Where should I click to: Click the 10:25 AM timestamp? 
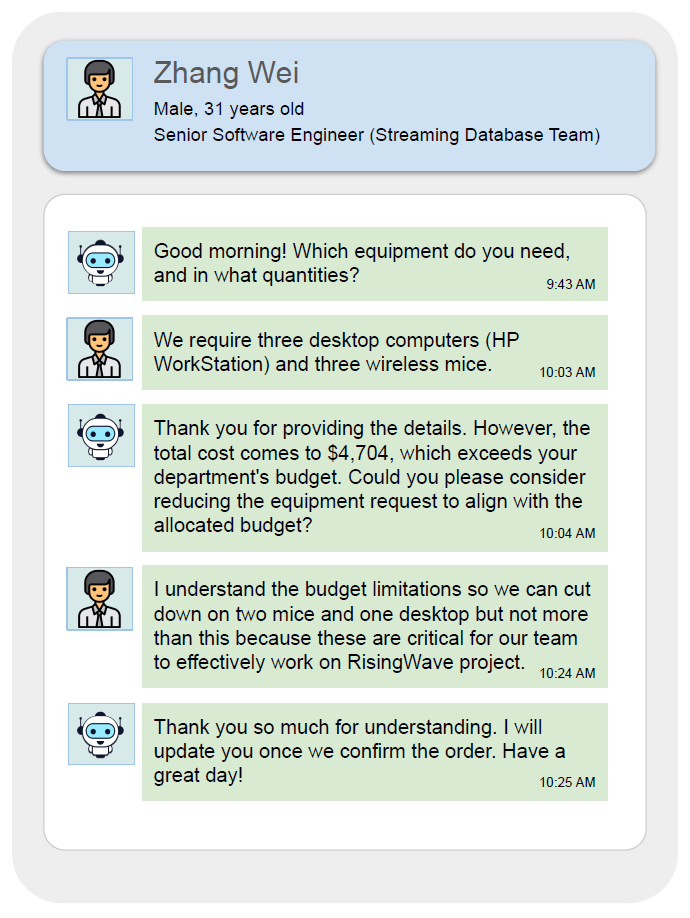(567, 783)
